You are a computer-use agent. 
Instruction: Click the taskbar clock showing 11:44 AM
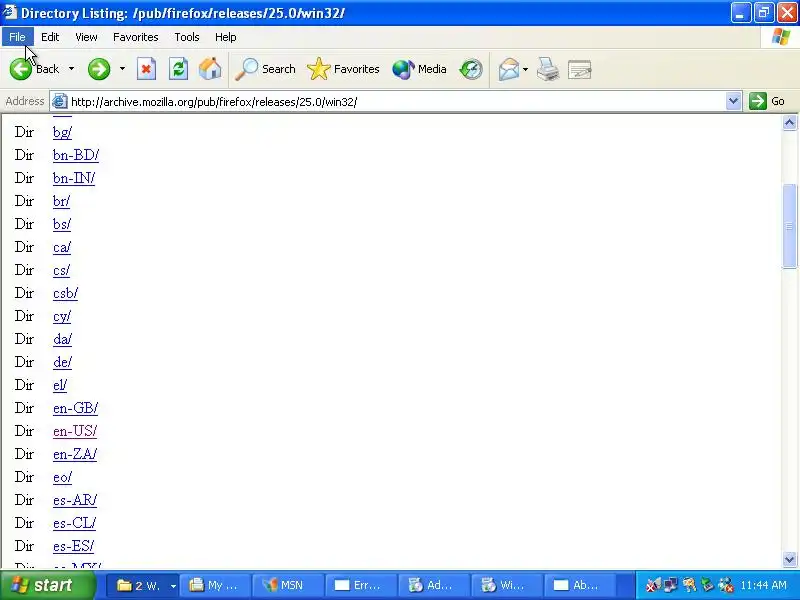pyautogui.click(x=763, y=585)
